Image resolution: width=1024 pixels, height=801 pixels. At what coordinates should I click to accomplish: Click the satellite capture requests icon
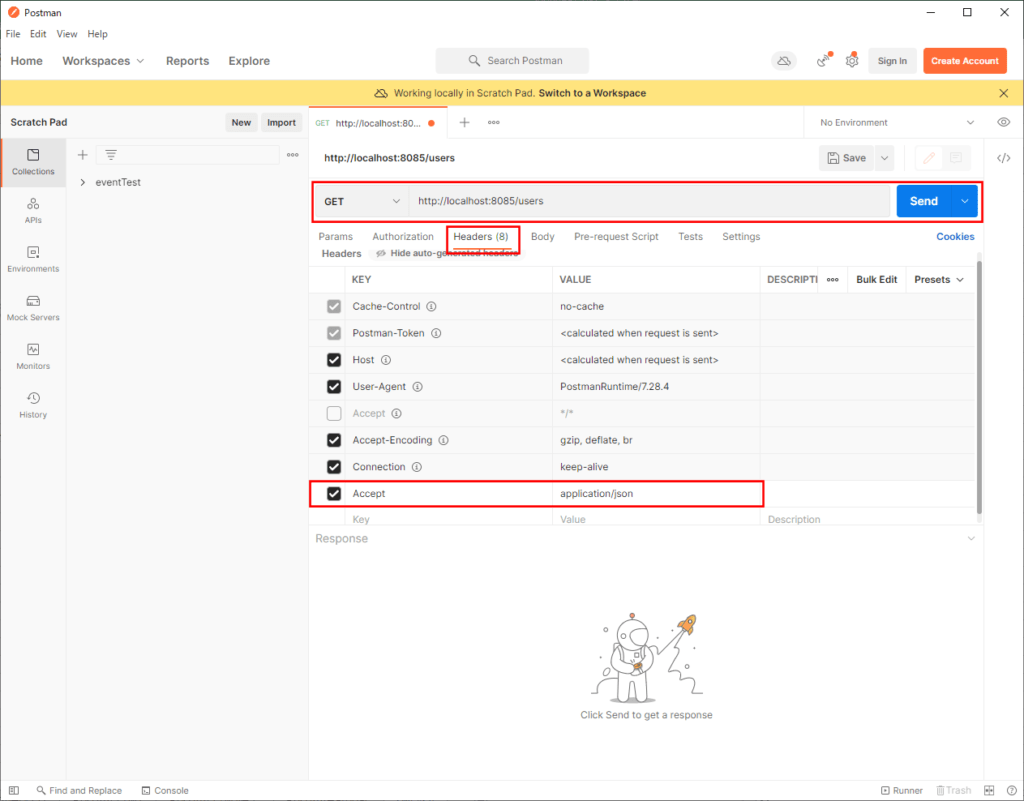[824, 61]
